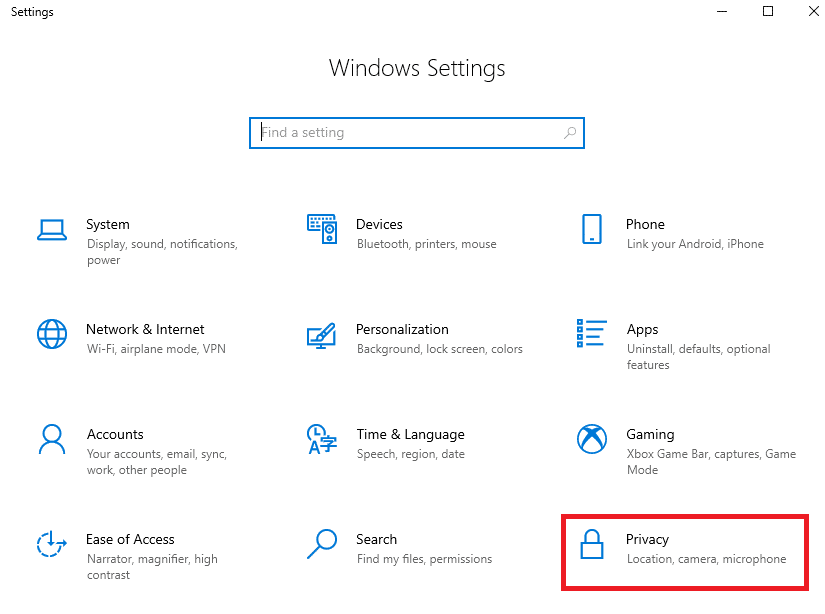825x614 pixels.
Task: Click the Search magnifier category icon
Action: coord(321,544)
